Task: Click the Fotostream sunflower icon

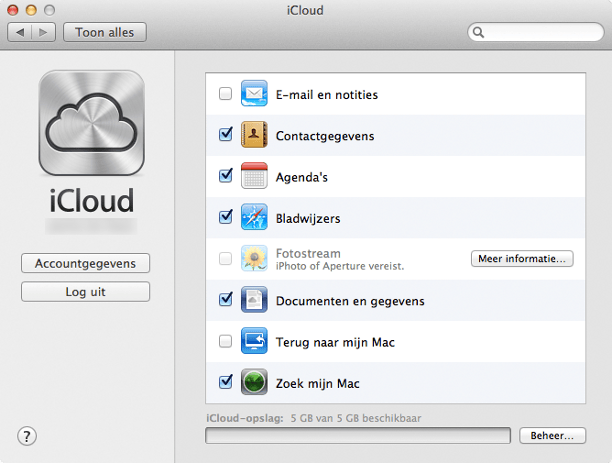Action: click(x=254, y=258)
